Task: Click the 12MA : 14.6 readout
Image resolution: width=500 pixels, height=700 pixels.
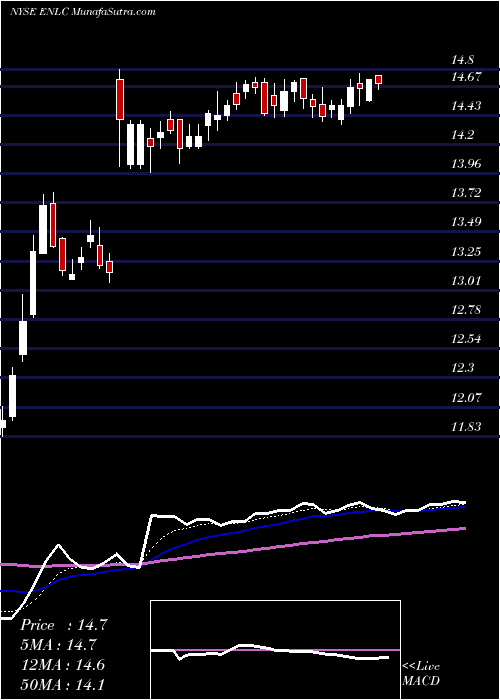Action: tap(62, 665)
